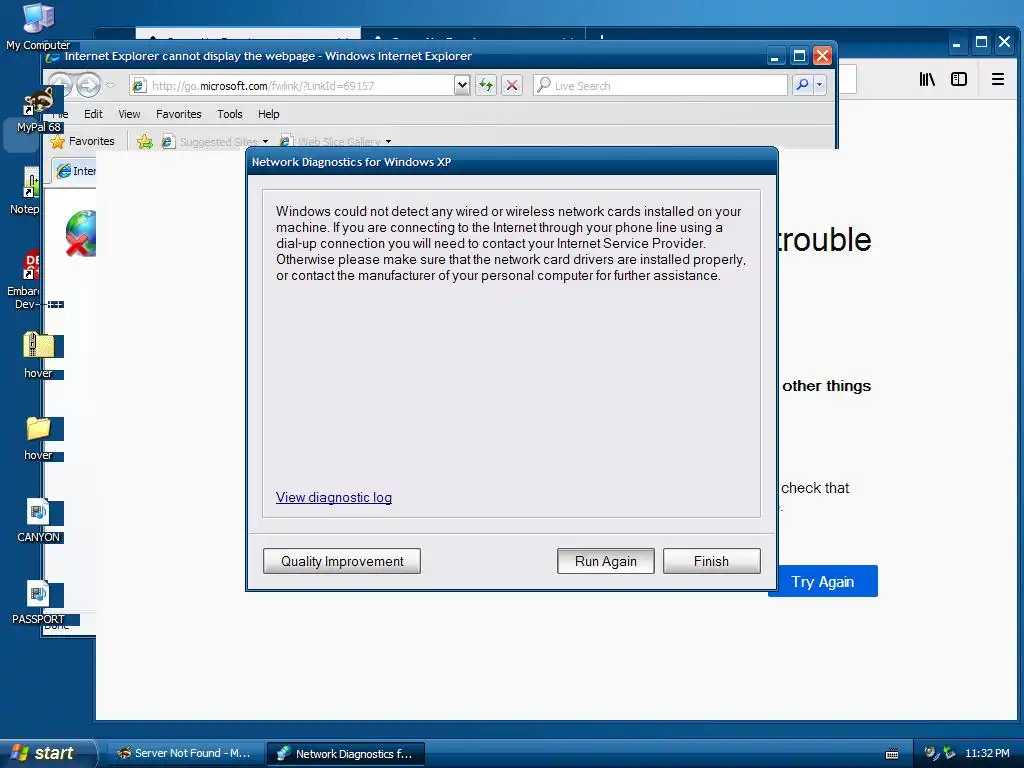The image size is (1024, 768).
Task: Switch to Server Not Found taskbar item
Action: coord(185,754)
